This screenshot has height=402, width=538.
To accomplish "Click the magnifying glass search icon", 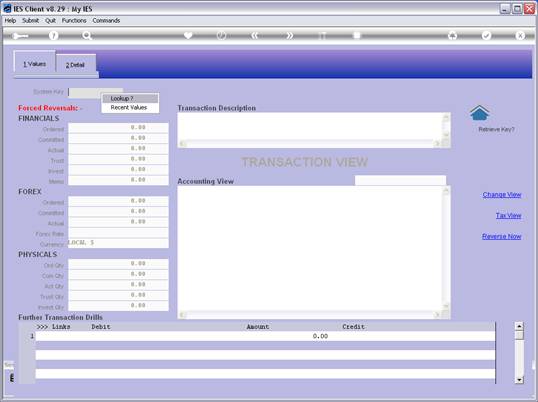I will 86,35.
